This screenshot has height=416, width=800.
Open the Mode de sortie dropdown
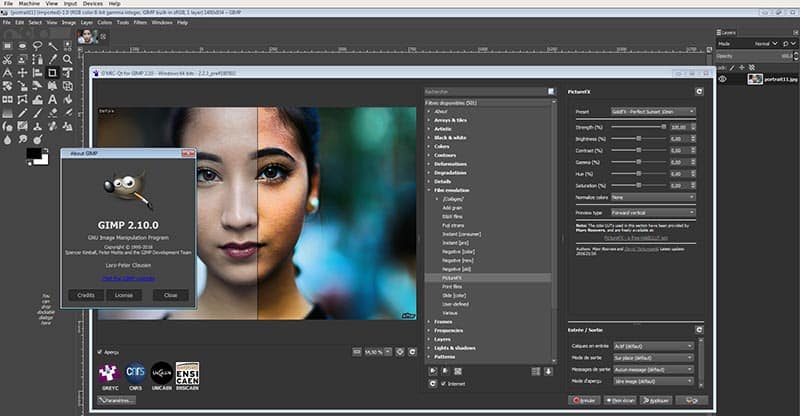pyautogui.click(x=653, y=358)
